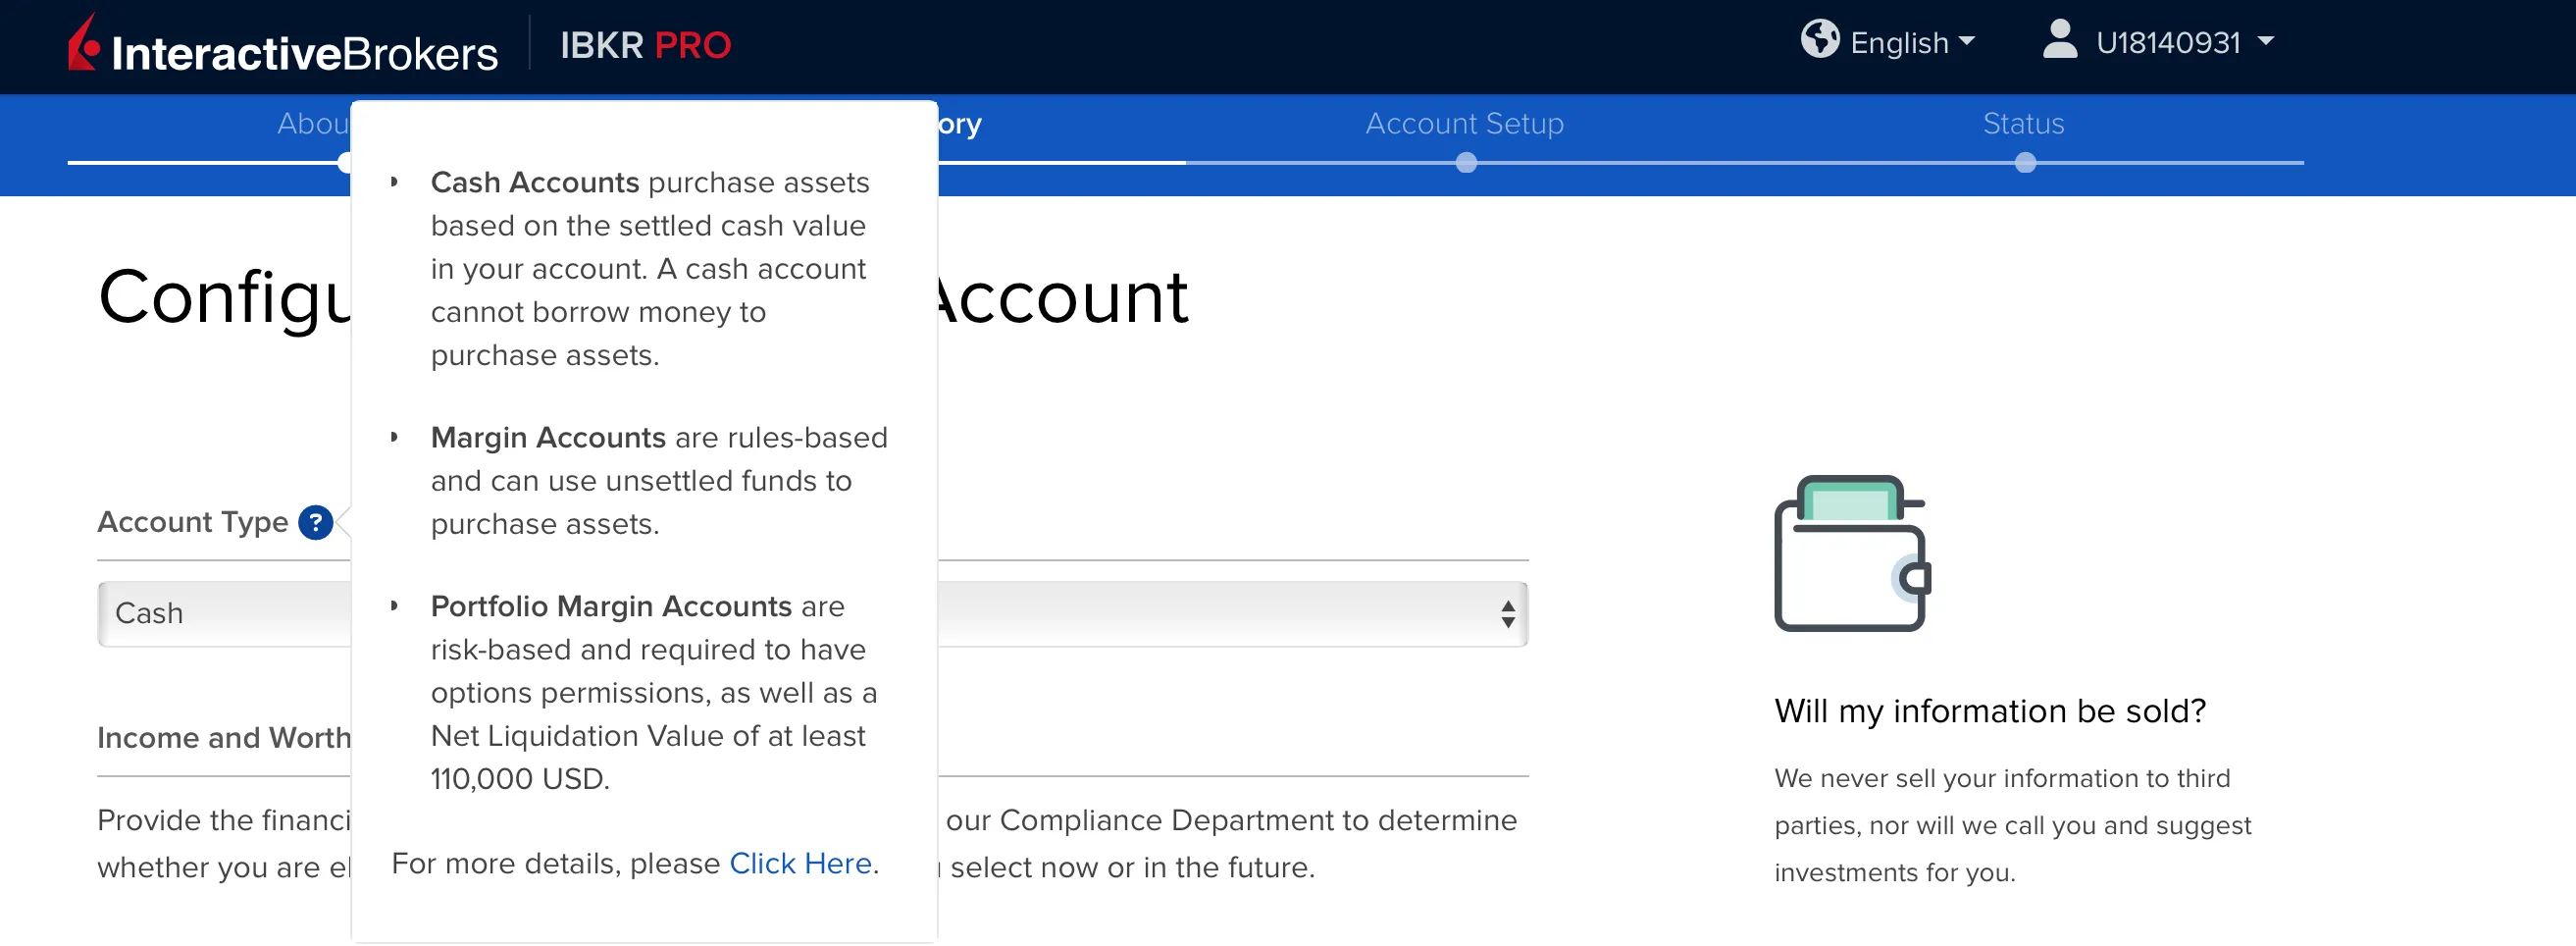
Task: Click the 'Will my information be sold?' heading
Action: pyautogui.click(x=1989, y=711)
